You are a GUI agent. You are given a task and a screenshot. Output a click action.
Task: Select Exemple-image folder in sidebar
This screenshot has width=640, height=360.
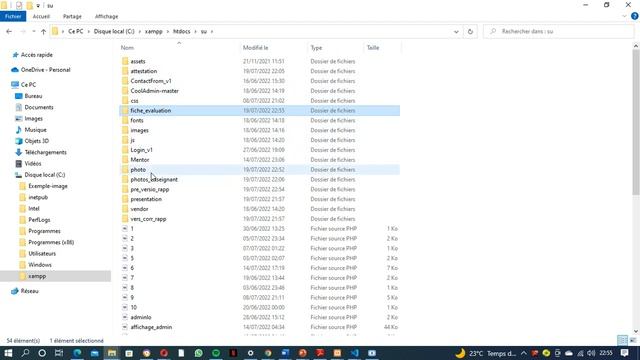click(48, 186)
